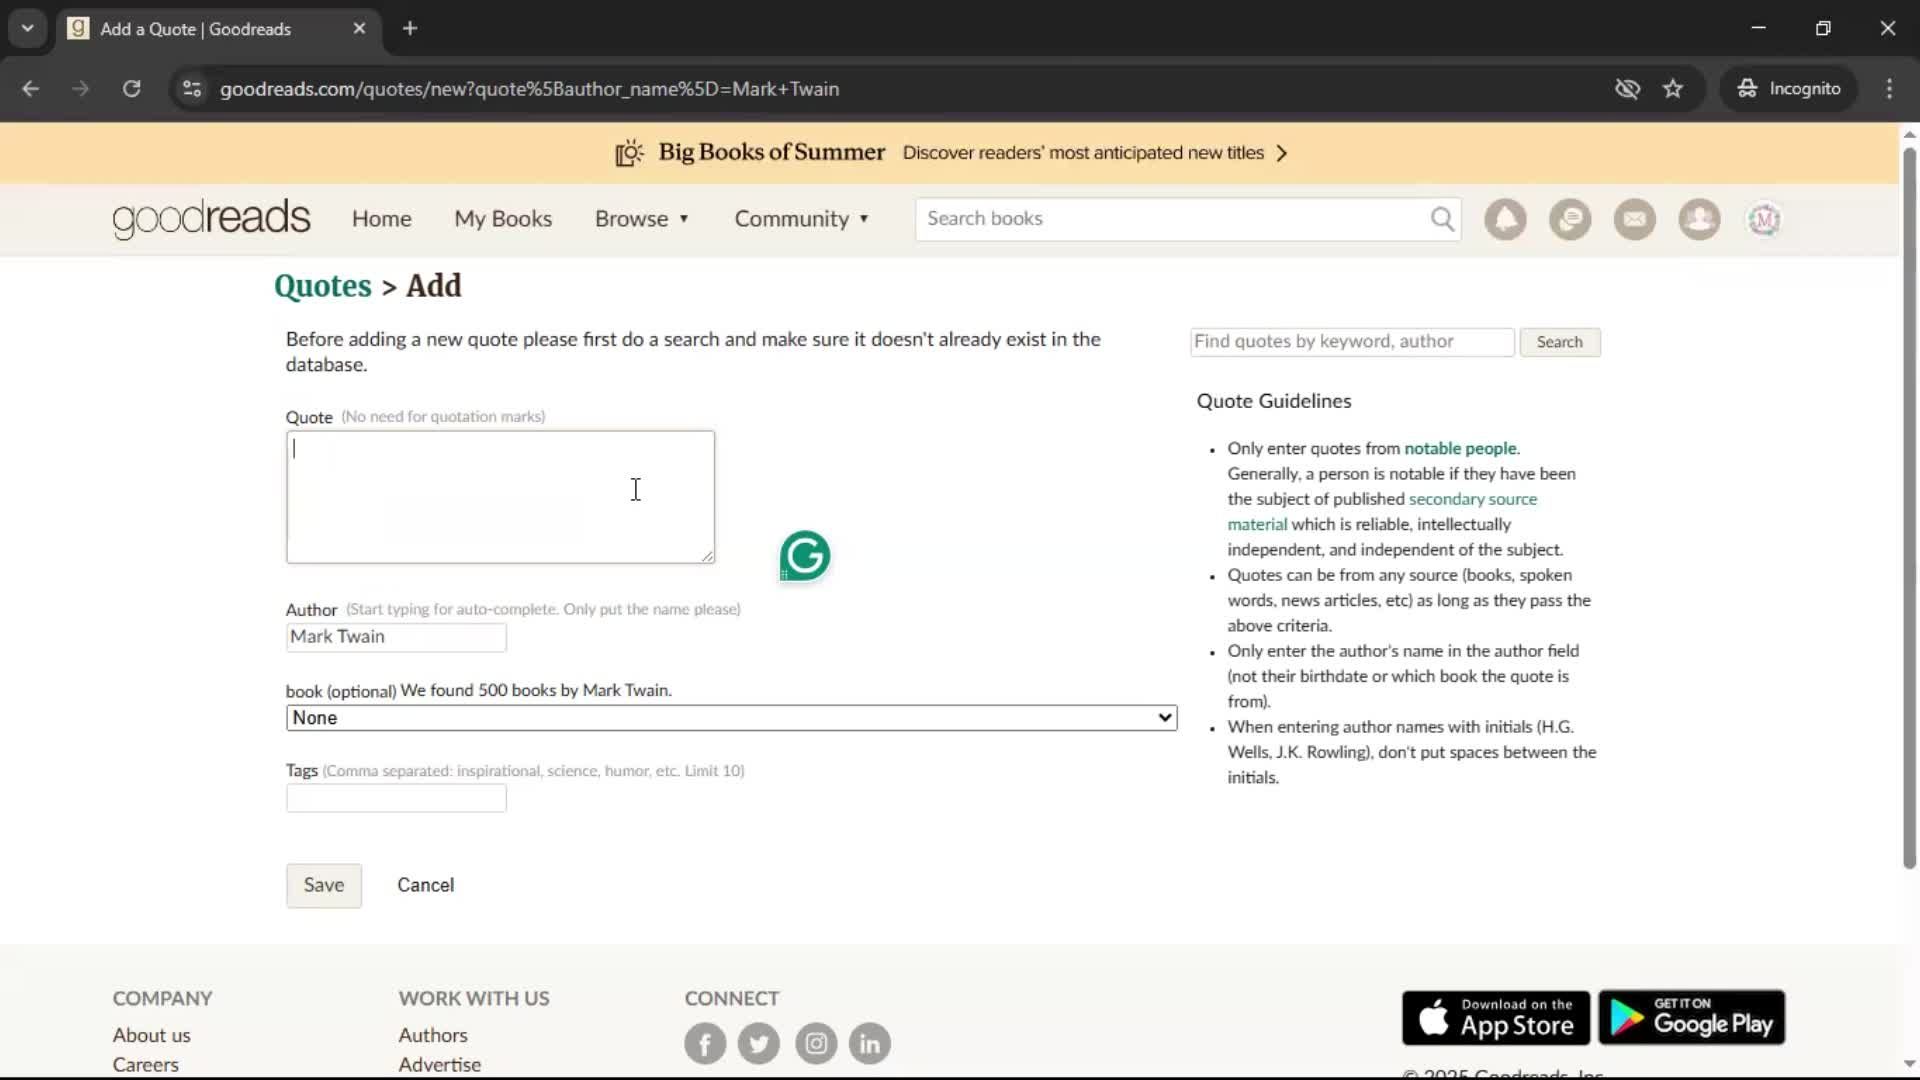The width and height of the screenshot is (1920, 1080).
Task: Open the notable people link
Action: [1460, 449]
